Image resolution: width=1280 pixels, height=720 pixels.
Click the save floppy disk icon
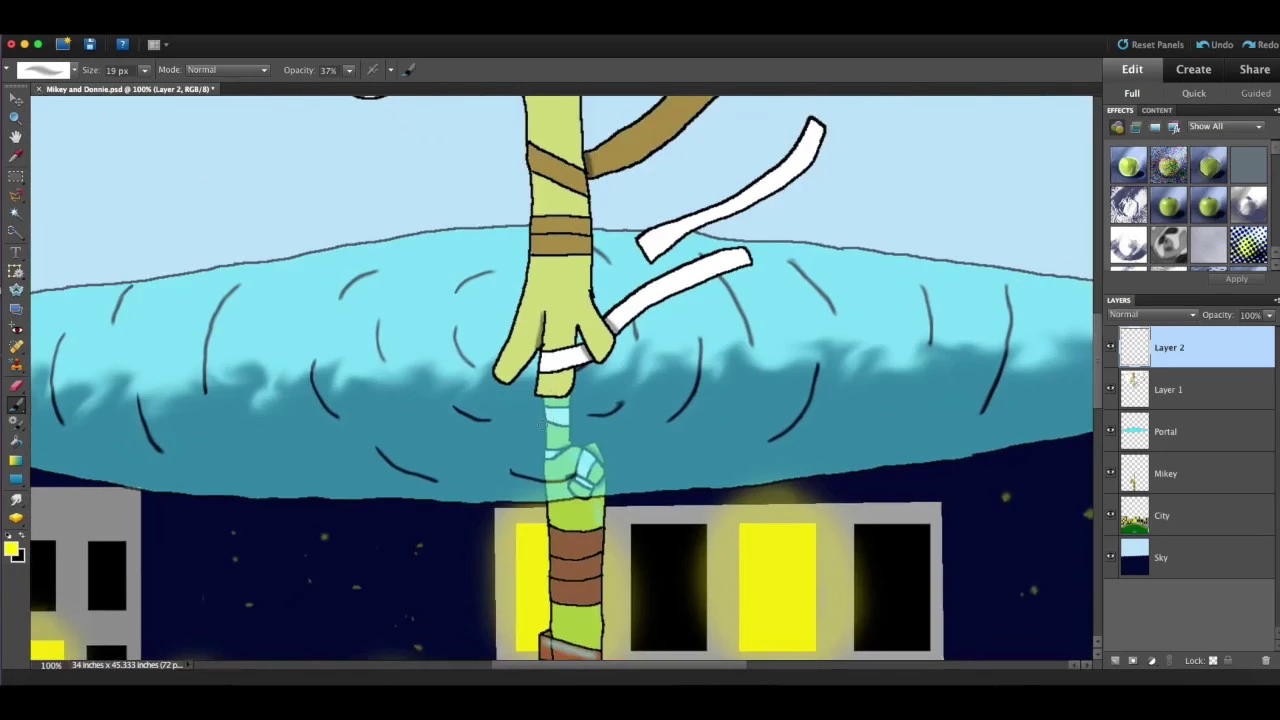tap(90, 44)
